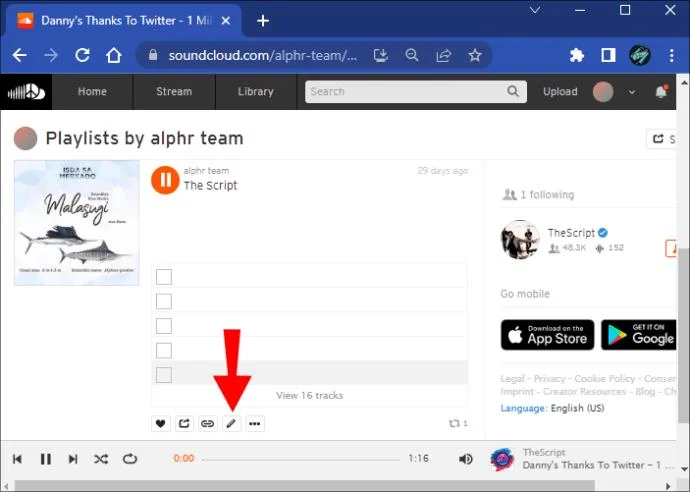
Task: Click the search magnifier in SoundCloud
Action: 513,91
